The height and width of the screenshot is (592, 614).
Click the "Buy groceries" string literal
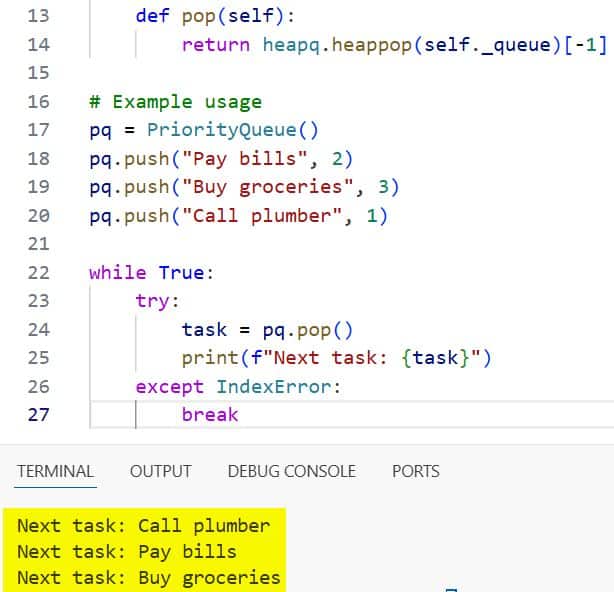pyautogui.click(x=268, y=187)
